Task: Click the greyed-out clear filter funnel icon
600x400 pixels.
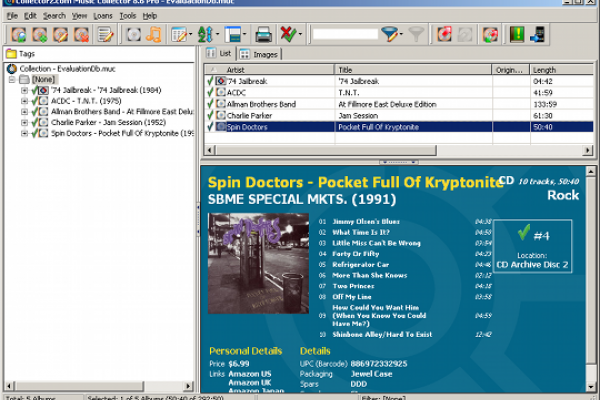Action: (416, 35)
